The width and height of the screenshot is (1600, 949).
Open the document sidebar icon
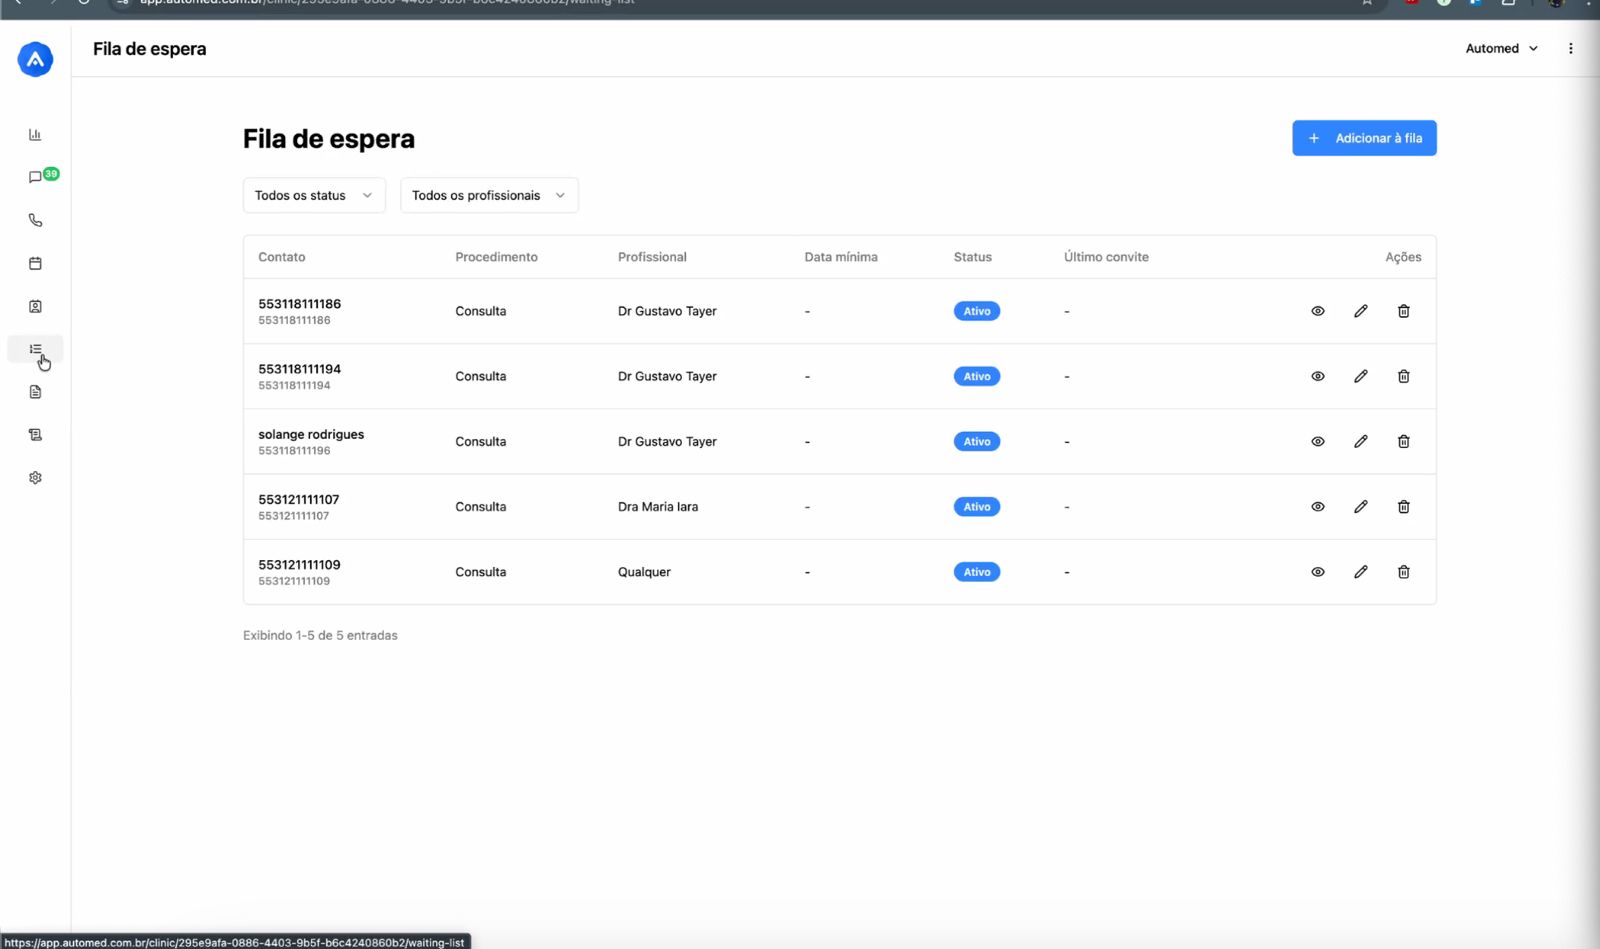click(35, 392)
